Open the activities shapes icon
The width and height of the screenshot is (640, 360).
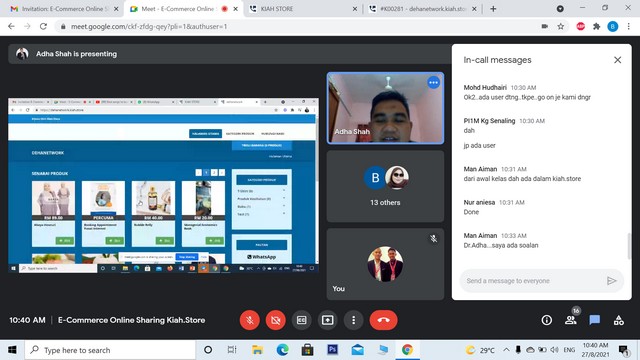coord(619,320)
